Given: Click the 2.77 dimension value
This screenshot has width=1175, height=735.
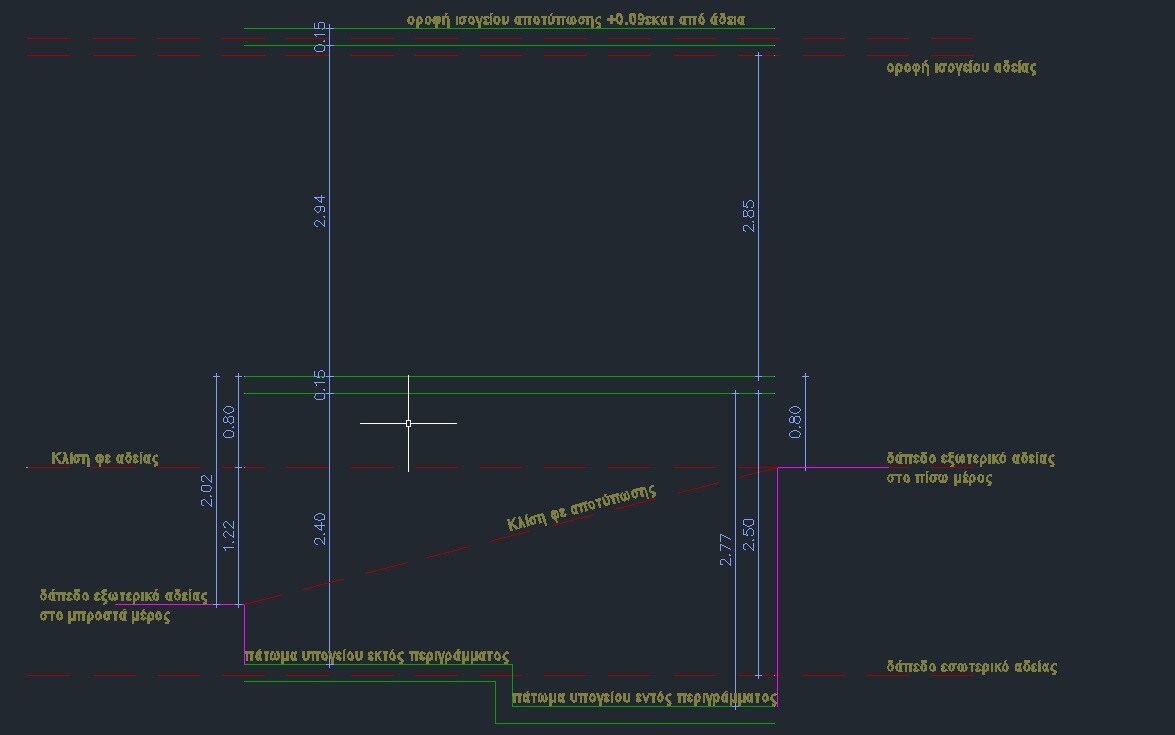Looking at the screenshot, I should [726, 550].
